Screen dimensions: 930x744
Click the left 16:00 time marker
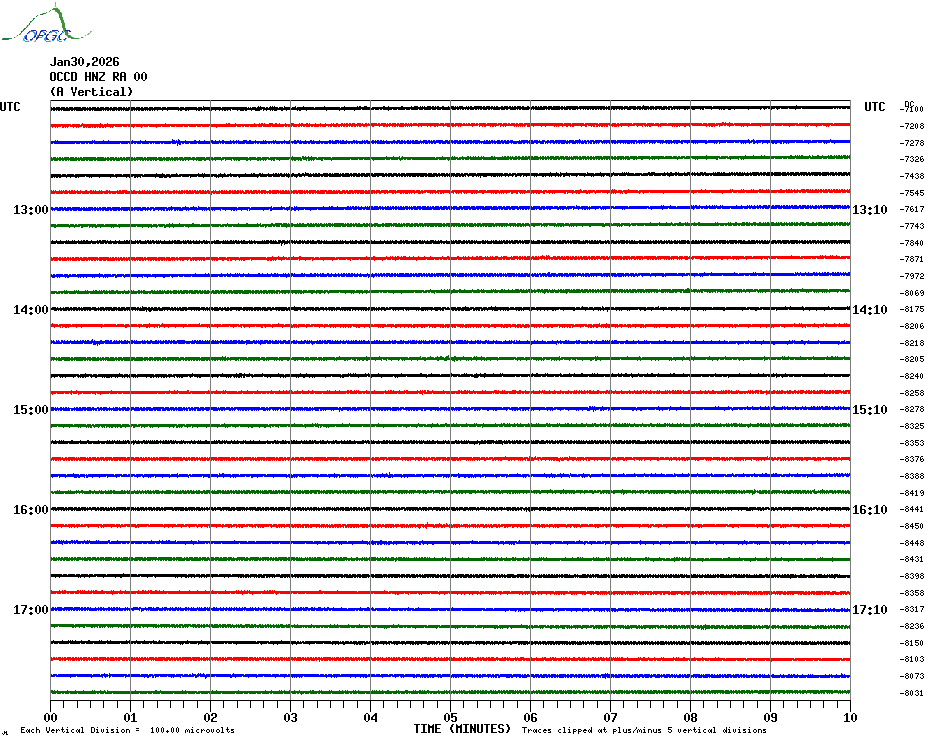(x=30, y=510)
